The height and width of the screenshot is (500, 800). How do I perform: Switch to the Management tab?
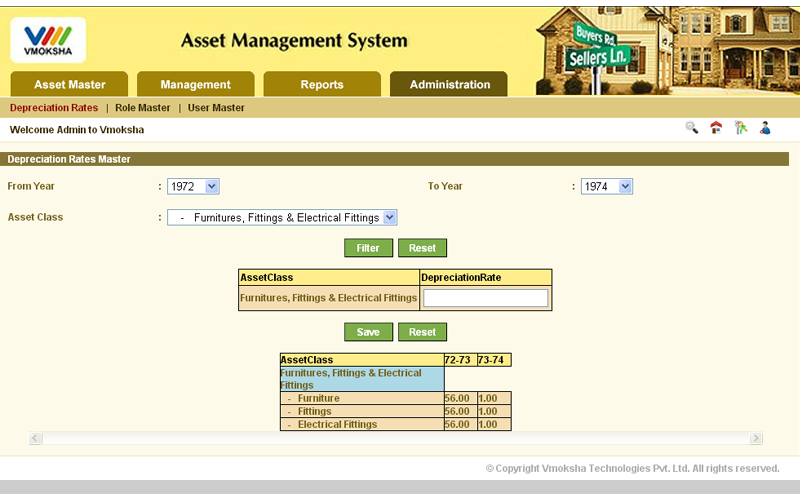click(x=195, y=84)
